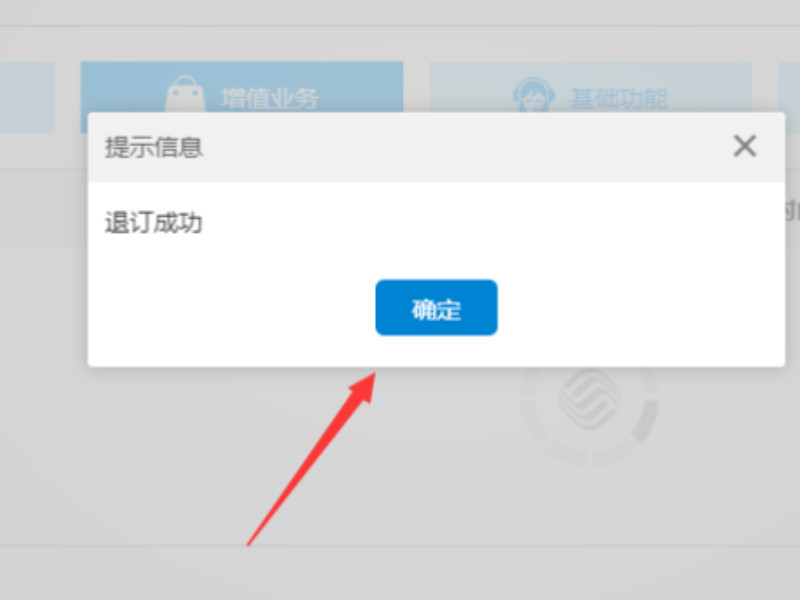Click the tail end of red arrow
Screen dimensions: 800x600
tap(251, 541)
